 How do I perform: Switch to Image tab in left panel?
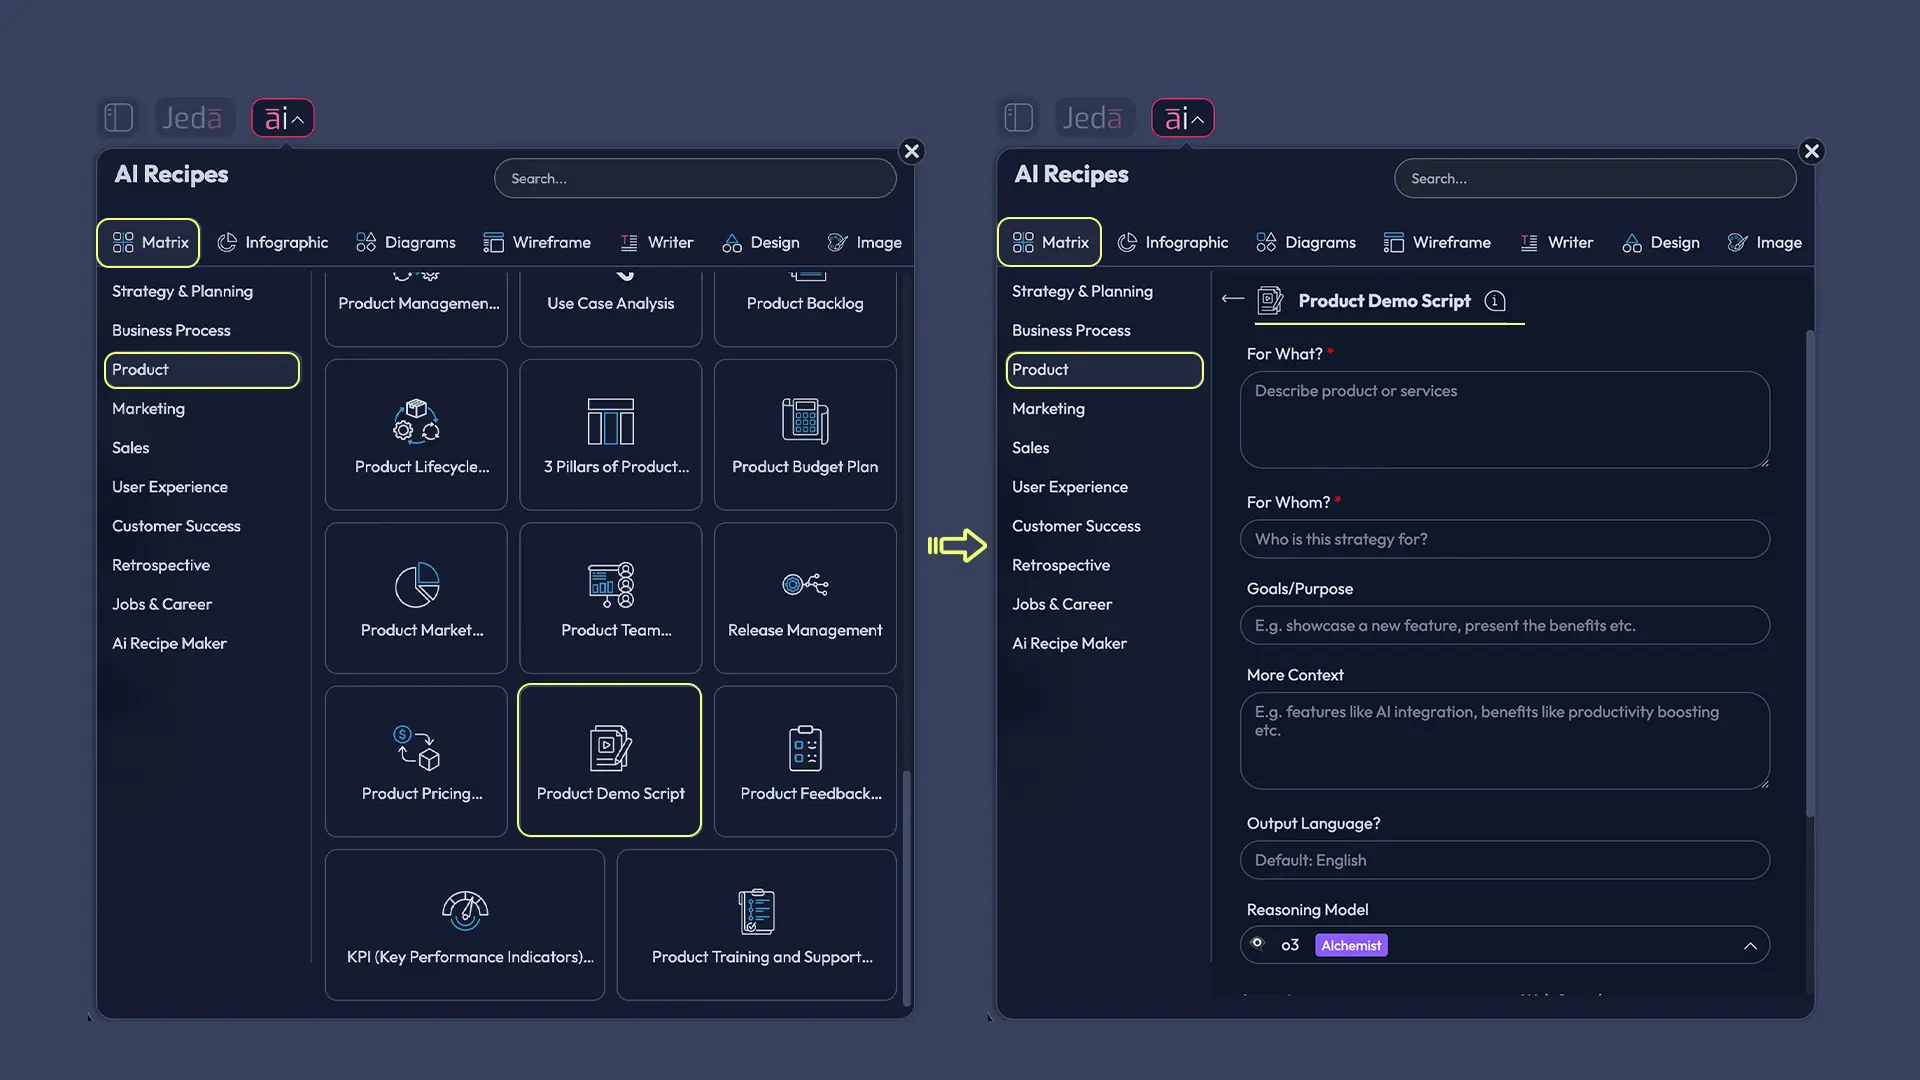865,243
